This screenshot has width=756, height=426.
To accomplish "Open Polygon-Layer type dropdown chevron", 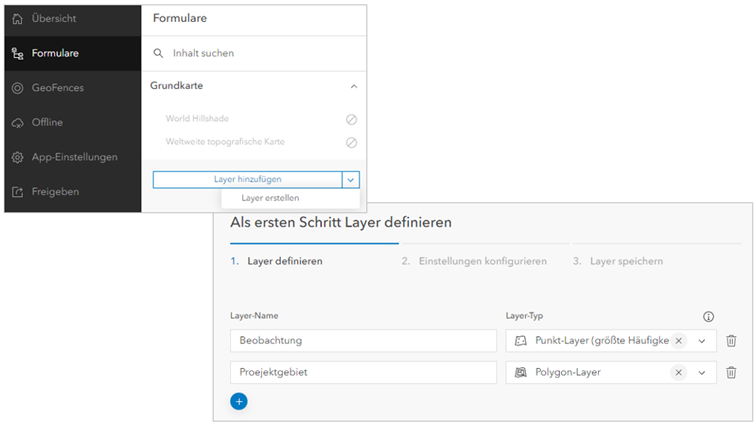I will tap(702, 373).
